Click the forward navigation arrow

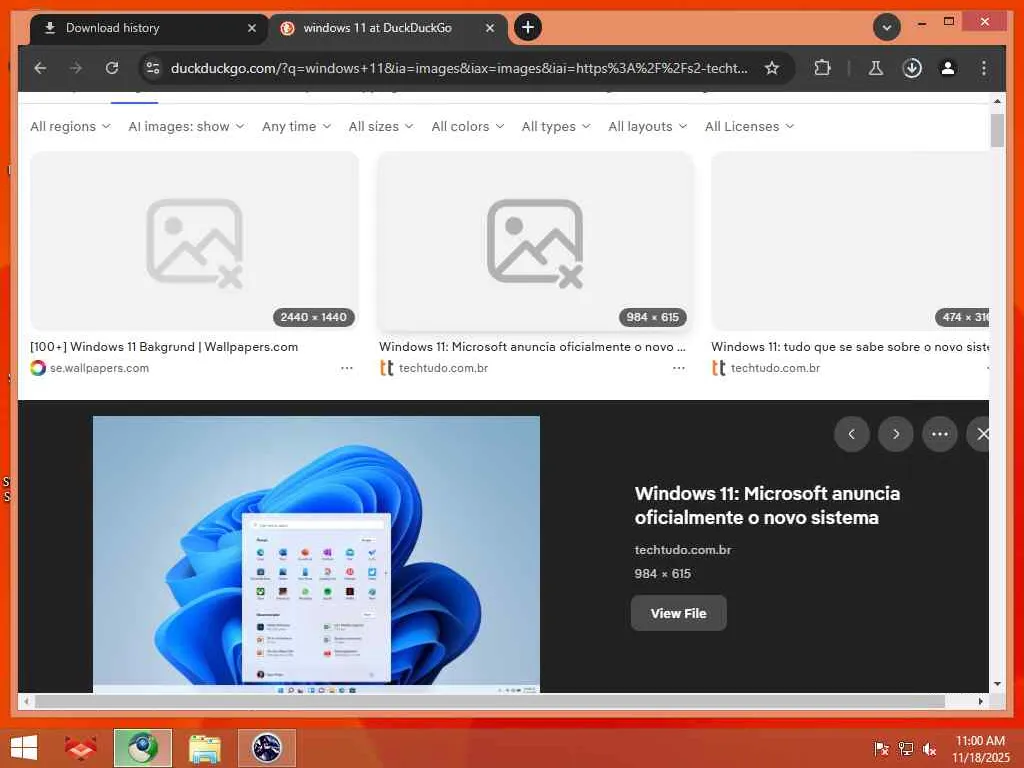click(76, 68)
